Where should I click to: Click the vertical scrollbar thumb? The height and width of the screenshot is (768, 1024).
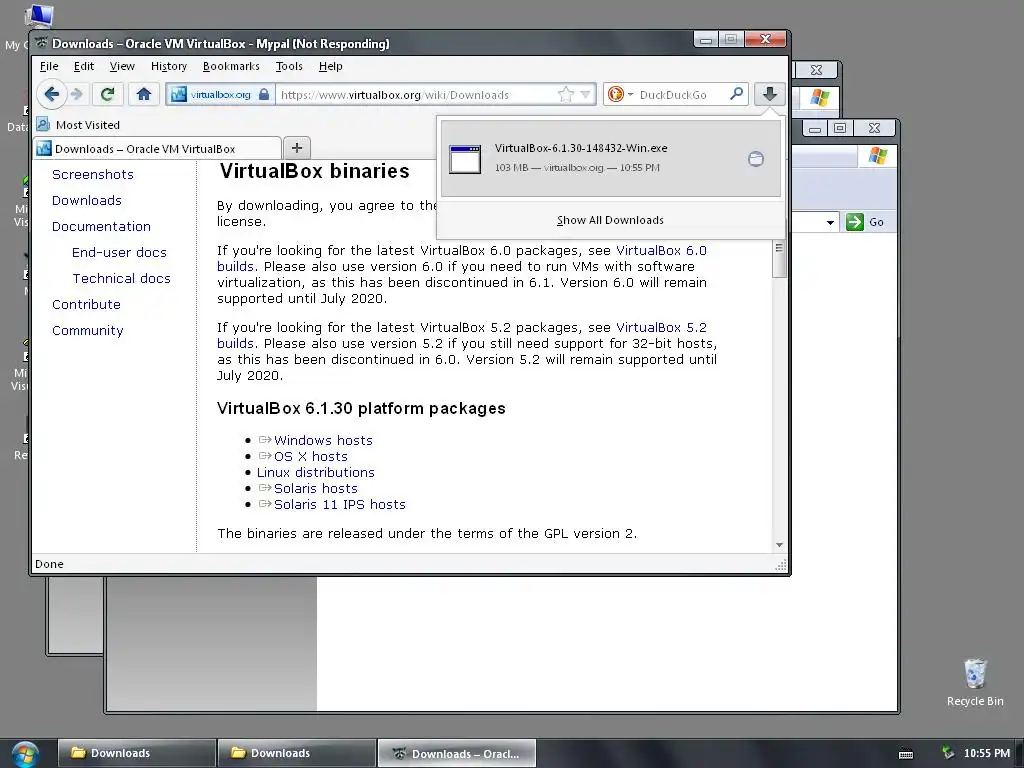tap(778, 259)
